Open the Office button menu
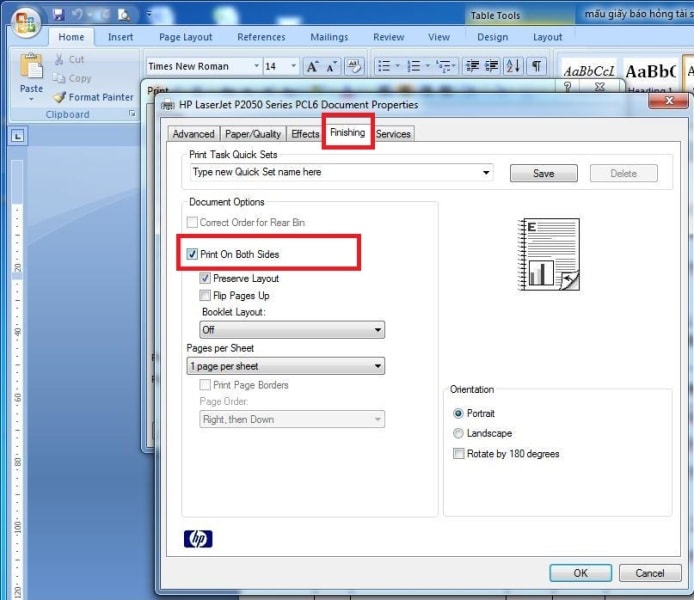 pos(26,22)
